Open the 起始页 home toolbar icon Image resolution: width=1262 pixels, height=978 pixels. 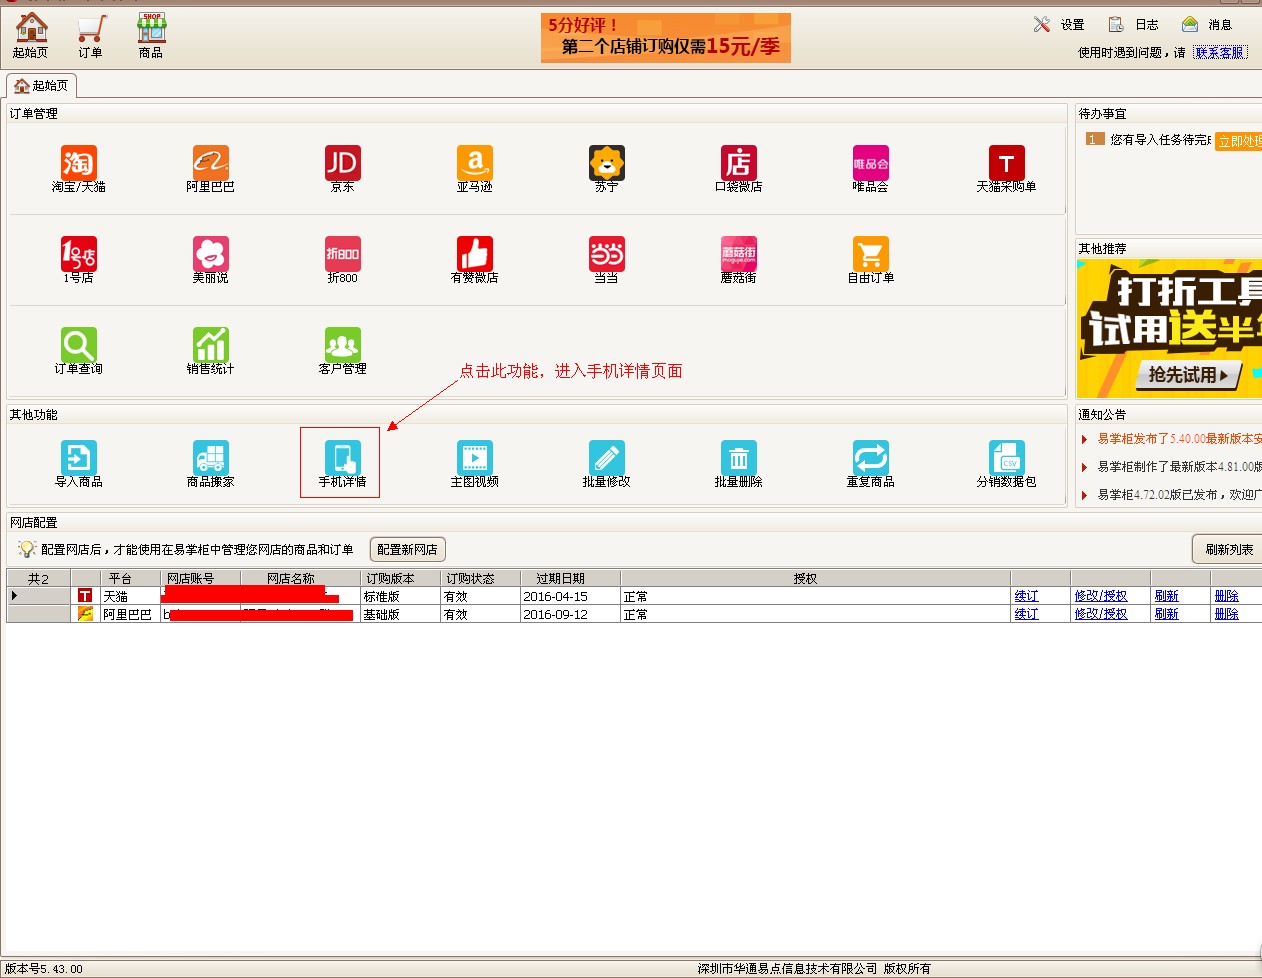tap(30, 36)
